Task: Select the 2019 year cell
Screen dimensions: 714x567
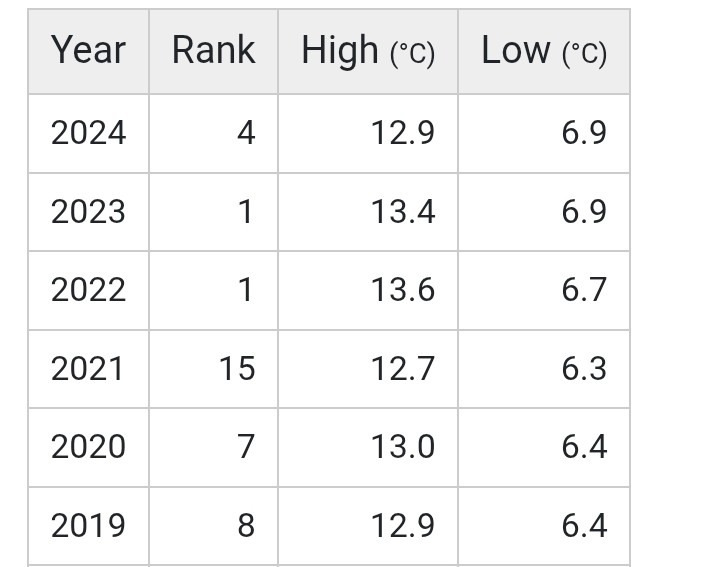Action: click(88, 526)
